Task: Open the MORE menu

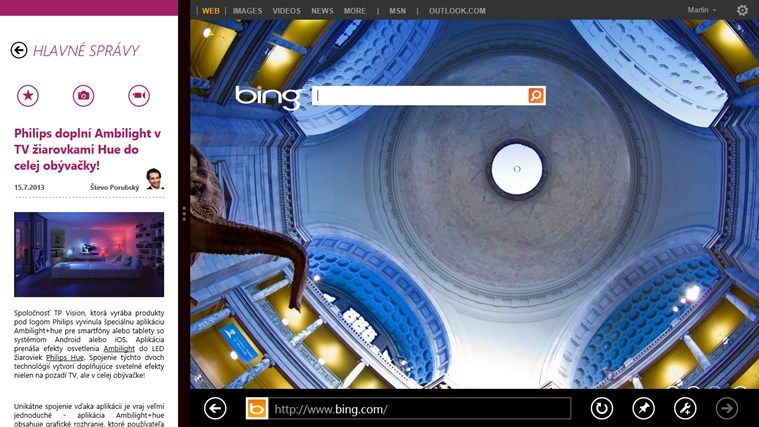Action: tap(355, 11)
